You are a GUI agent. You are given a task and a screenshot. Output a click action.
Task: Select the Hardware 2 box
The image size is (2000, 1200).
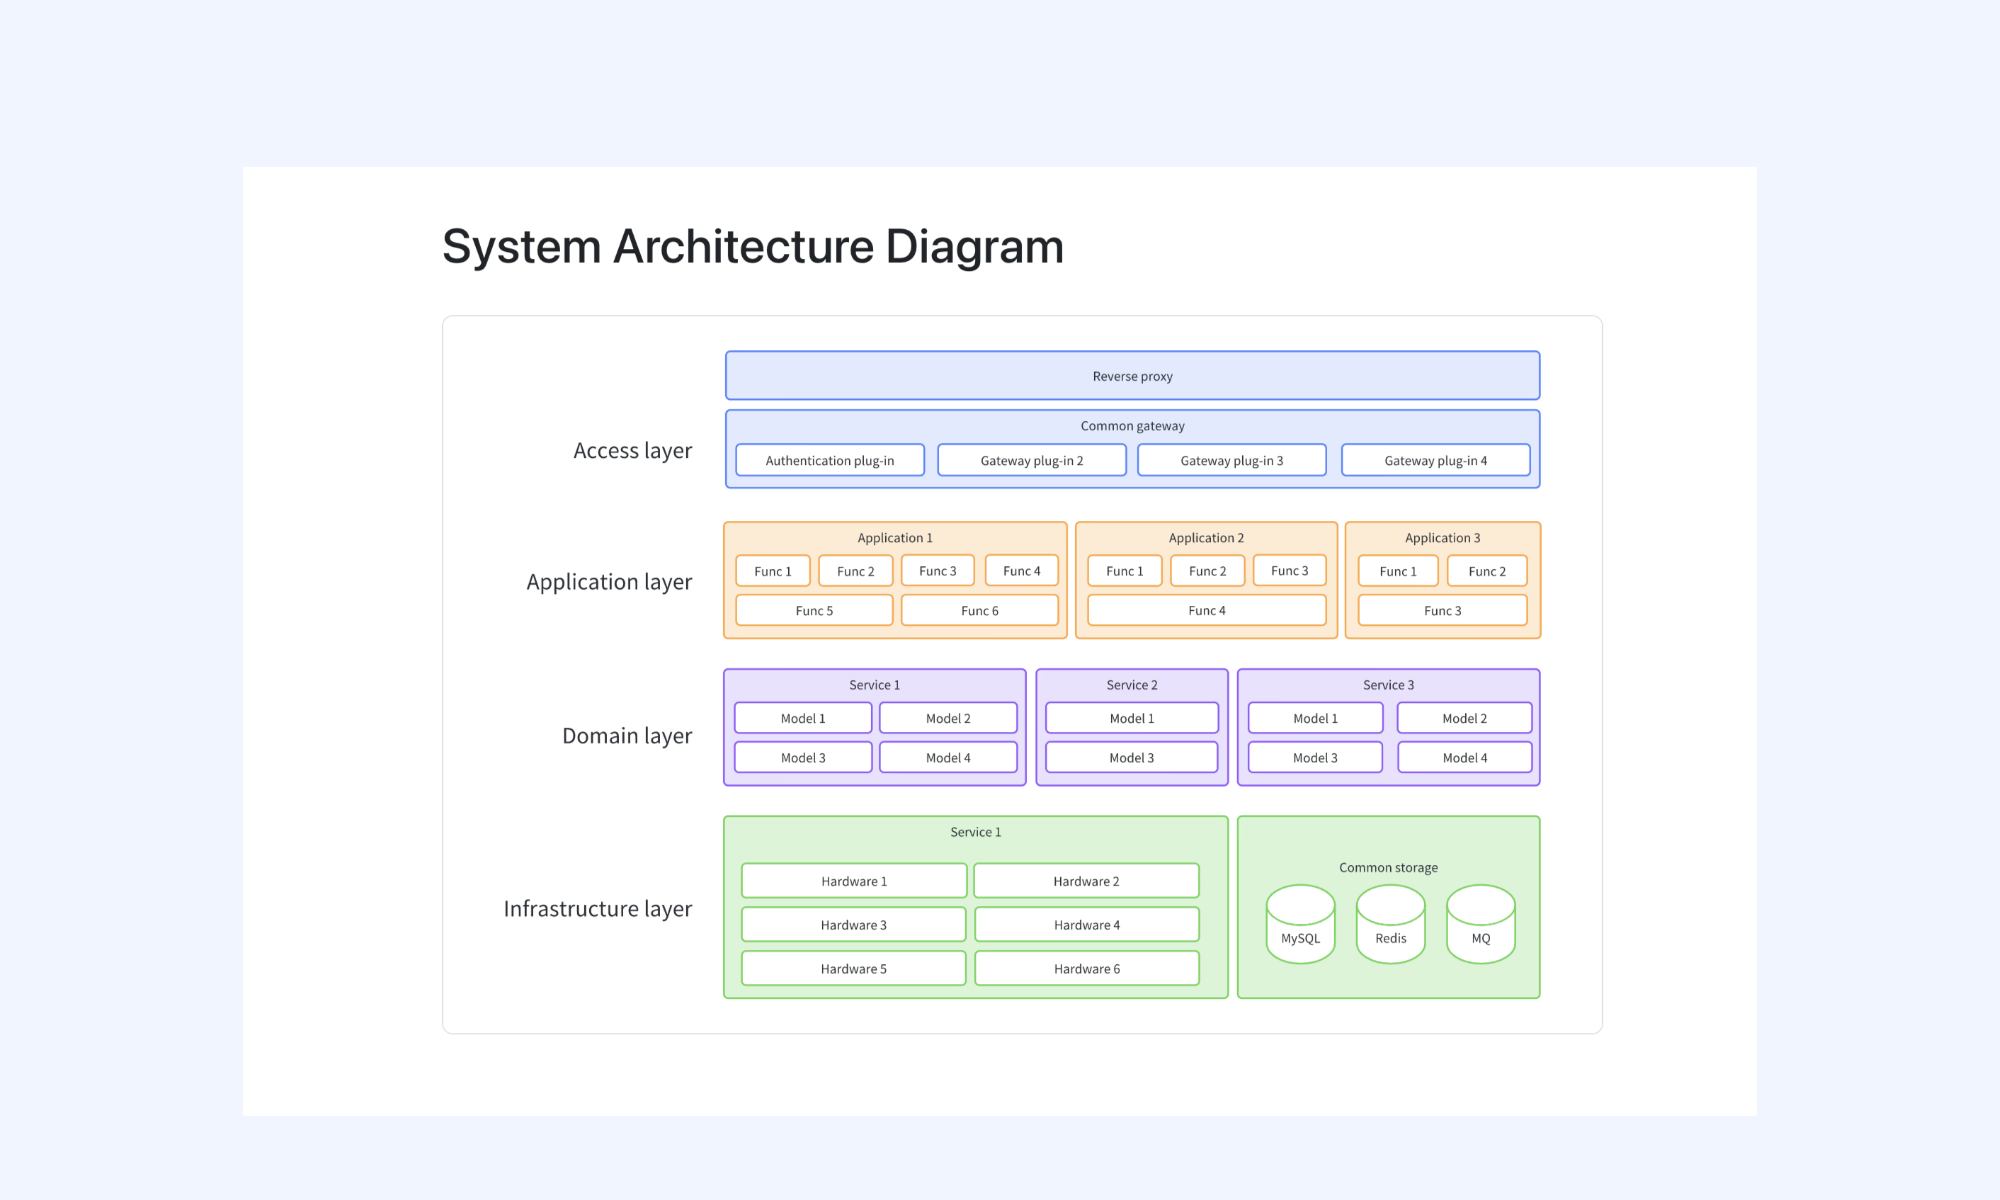point(1087,881)
